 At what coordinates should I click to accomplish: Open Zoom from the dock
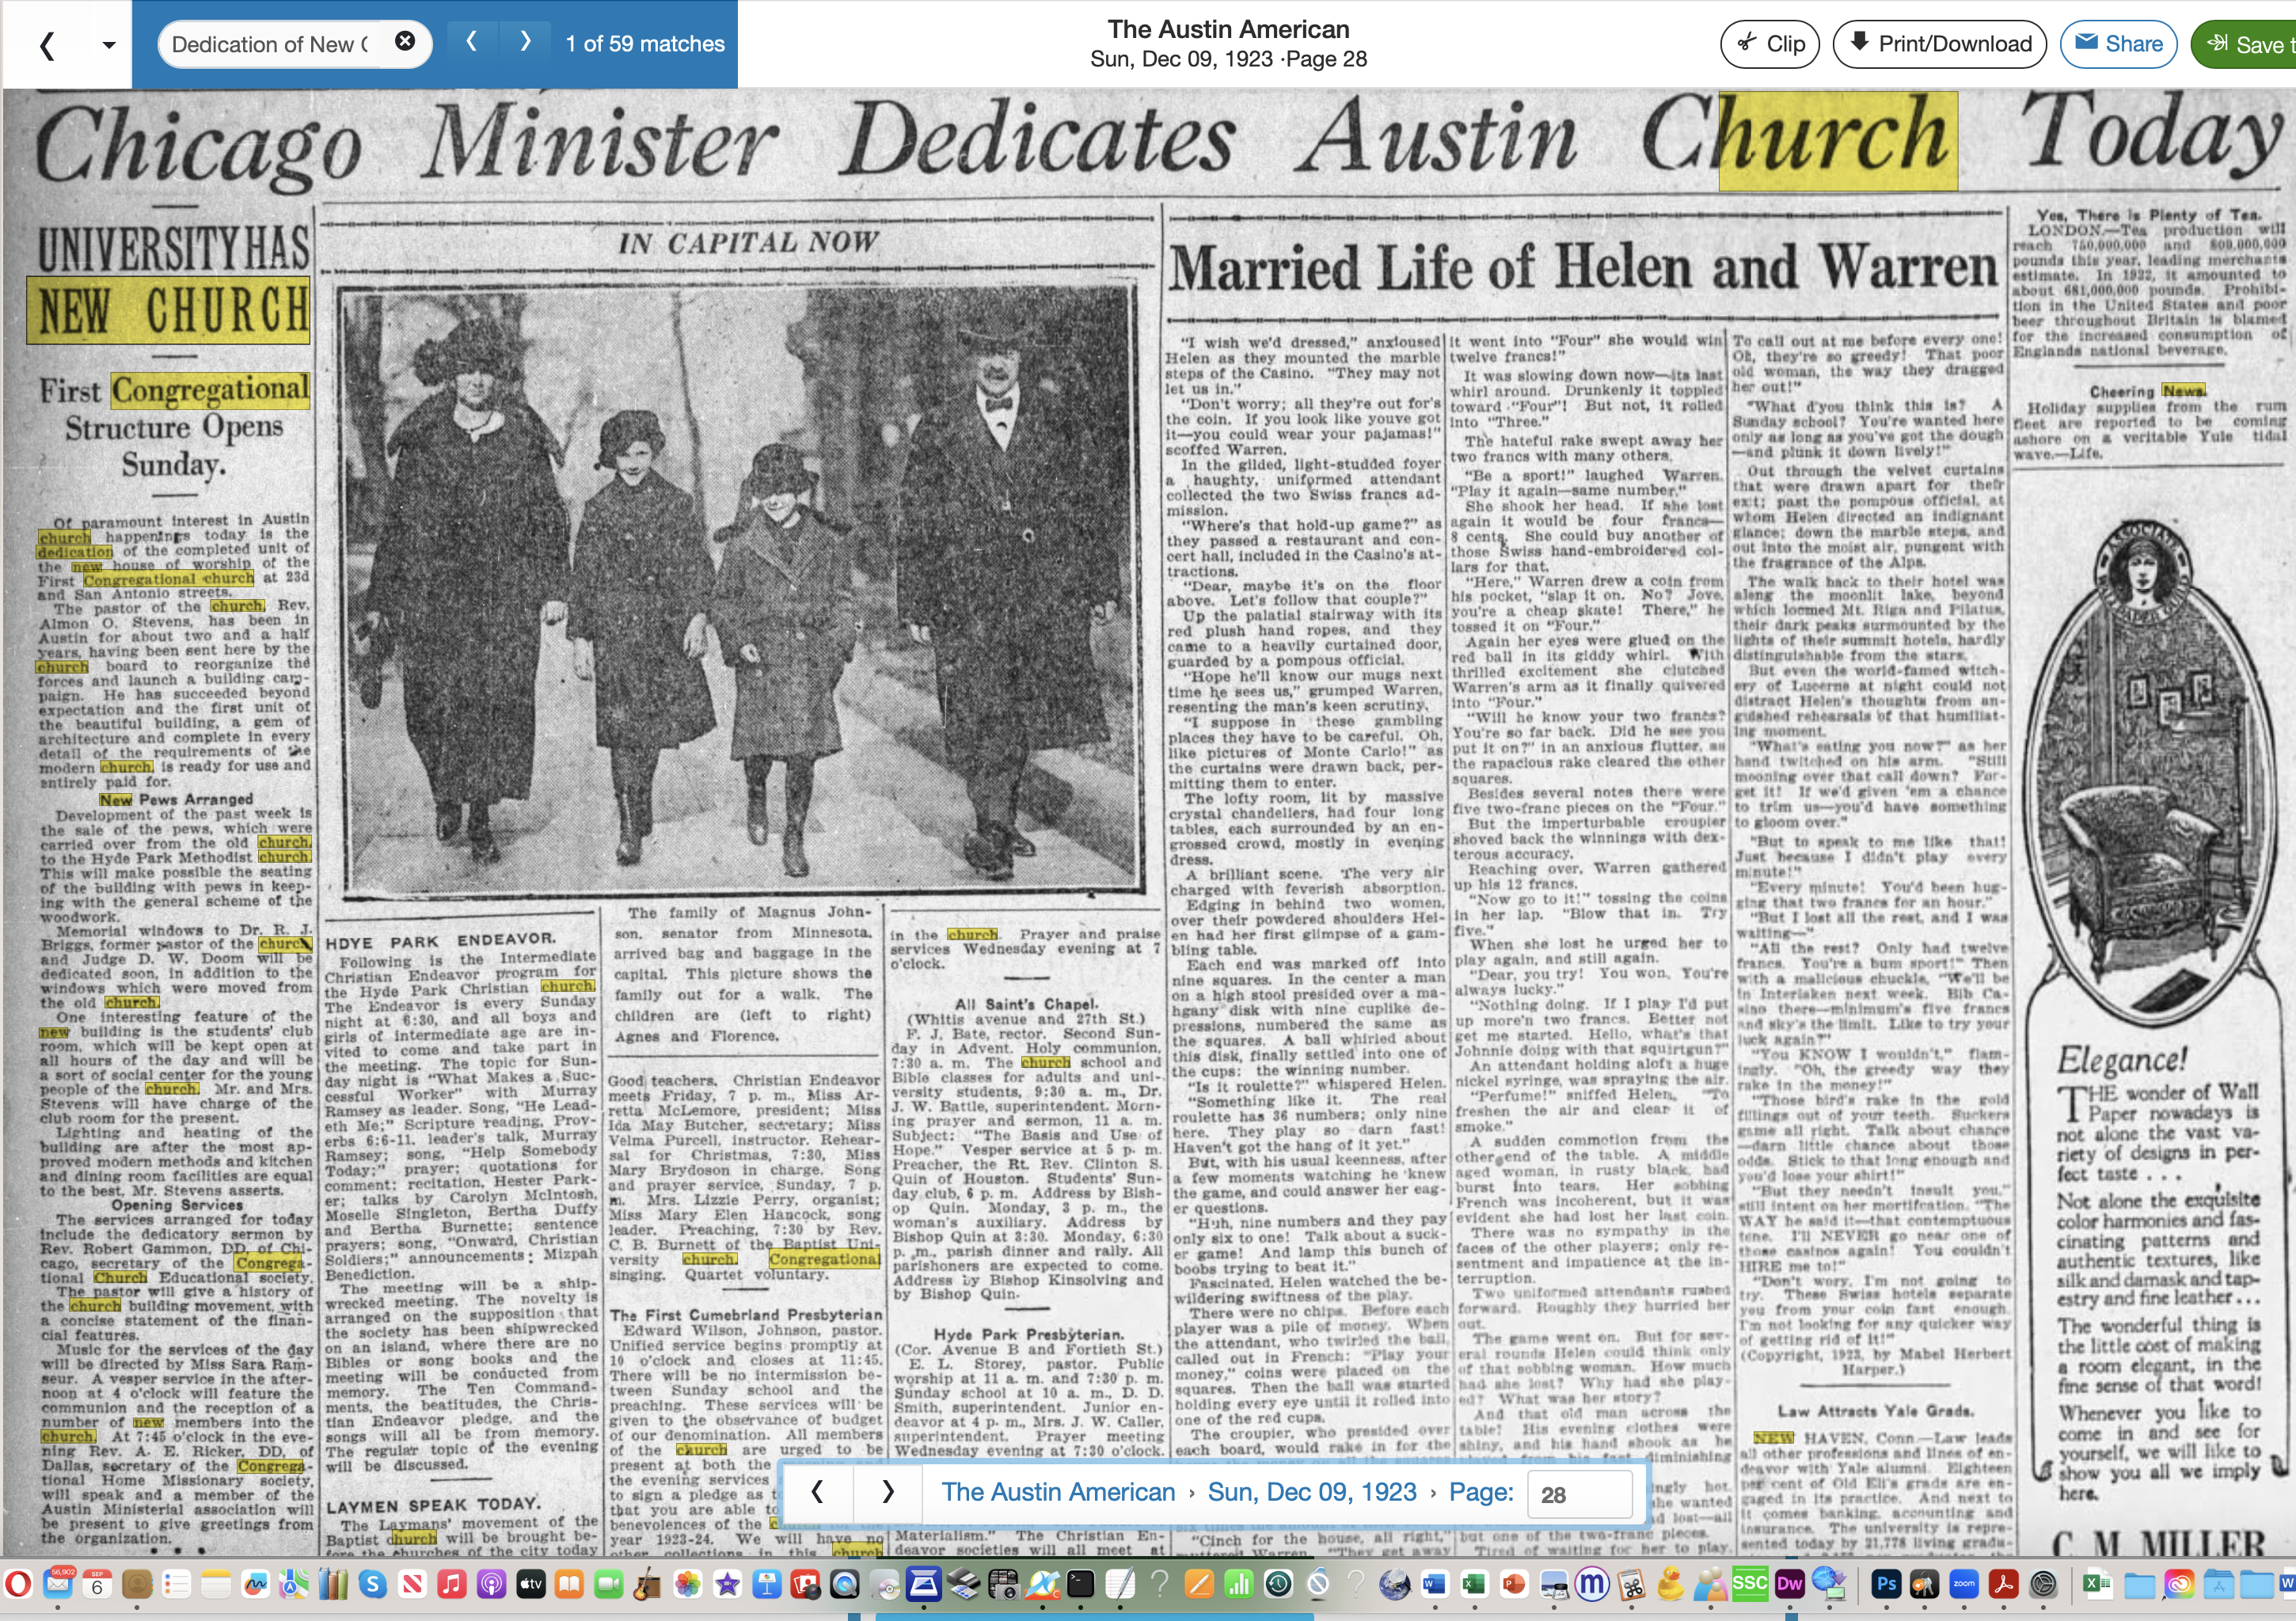pyautogui.click(x=1964, y=1584)
